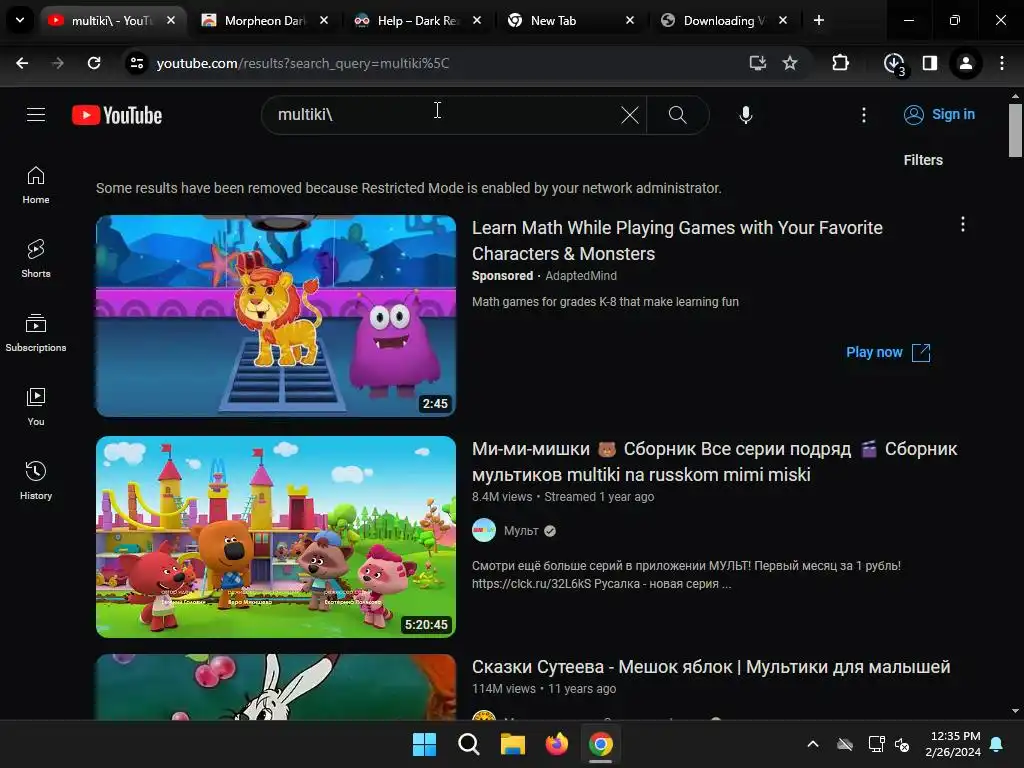The width and height of the screenshot is (1024, 768).
Task: Open Мульт channel name link
Action: (521, 531)
